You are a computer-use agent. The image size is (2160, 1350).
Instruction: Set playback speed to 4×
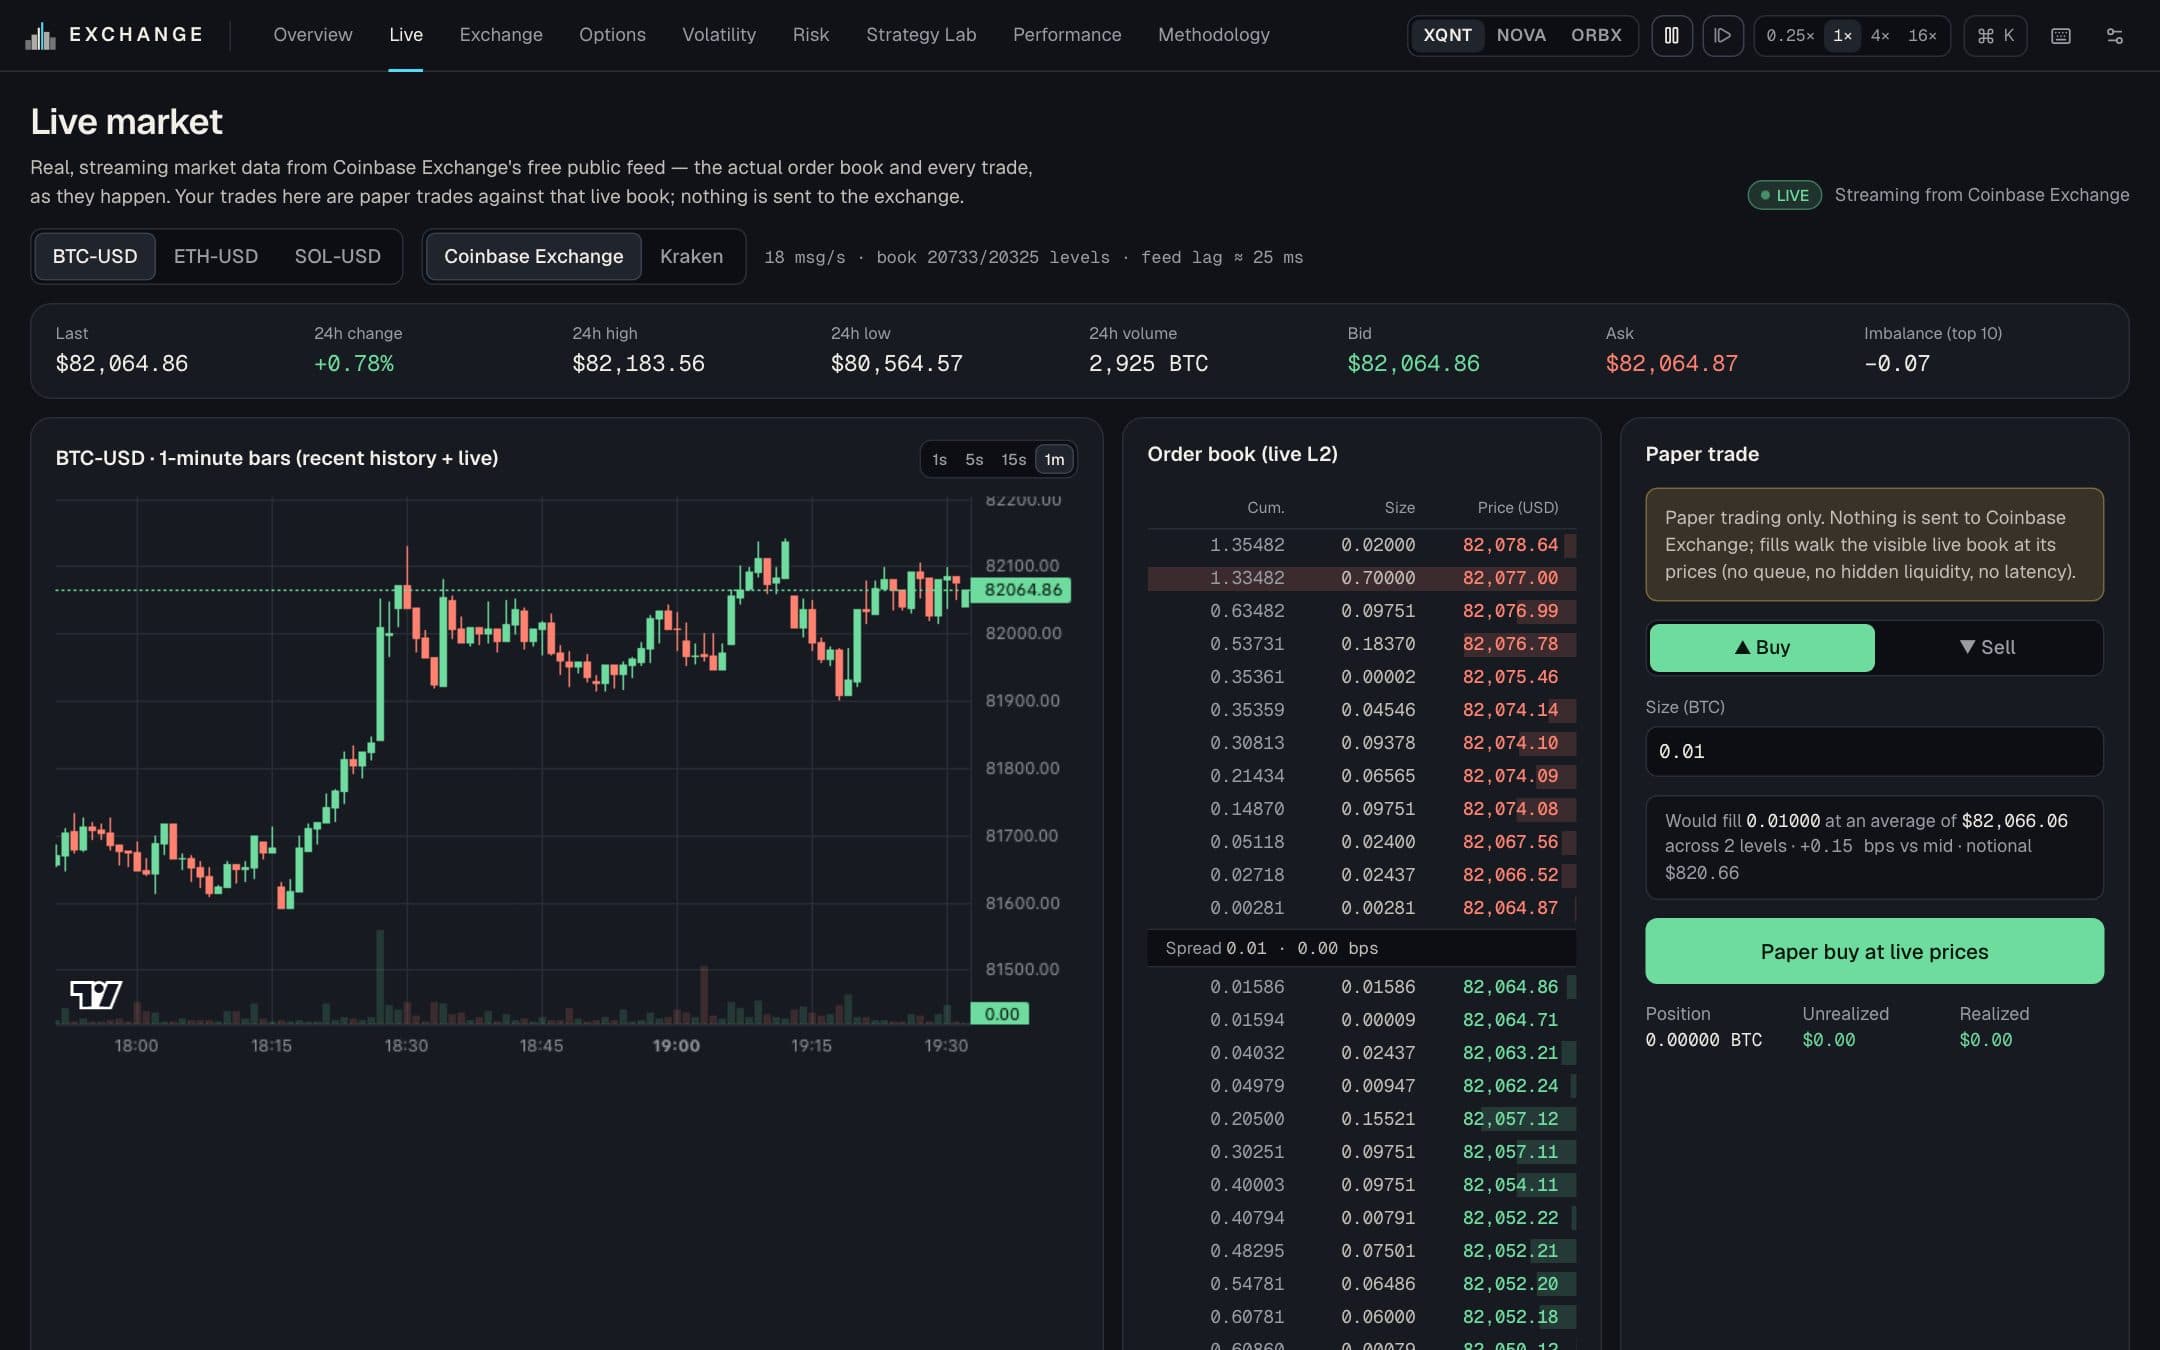(1880, 36)
